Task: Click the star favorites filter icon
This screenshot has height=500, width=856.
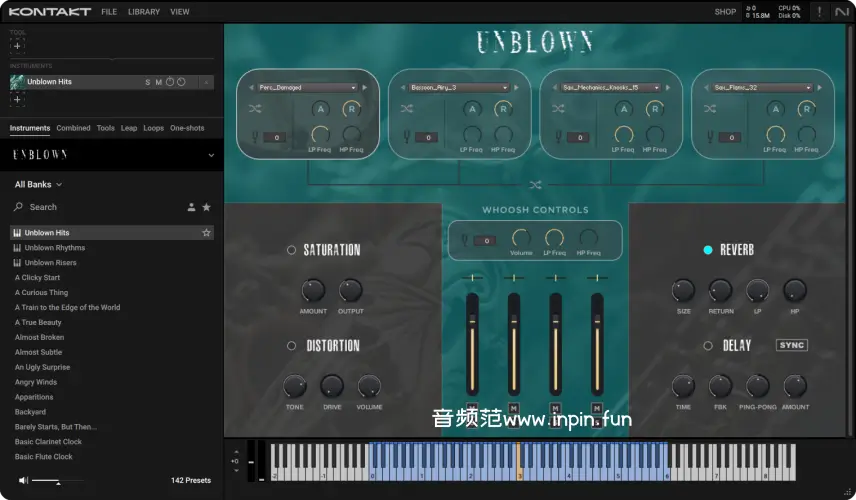Action: coord(206,207)
